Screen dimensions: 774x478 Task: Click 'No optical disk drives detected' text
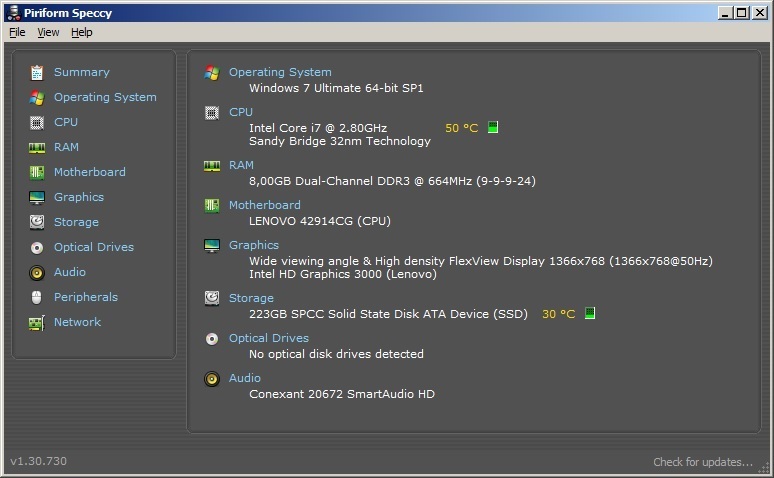[x=336, y=354]
